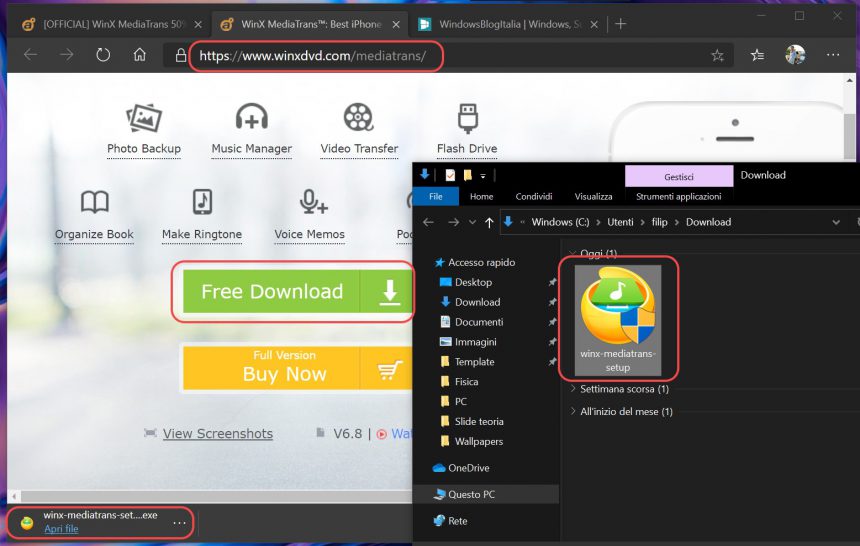The height and width of the screenshot is (546, 860).
Task: Select Rete in Explorer sidebar
Action: pos(450,521)
